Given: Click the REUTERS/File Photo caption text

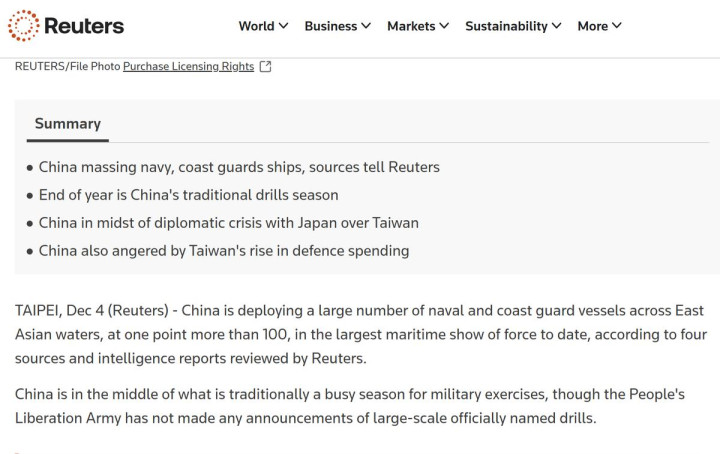Looking at the screenshot, I should 68,67.
